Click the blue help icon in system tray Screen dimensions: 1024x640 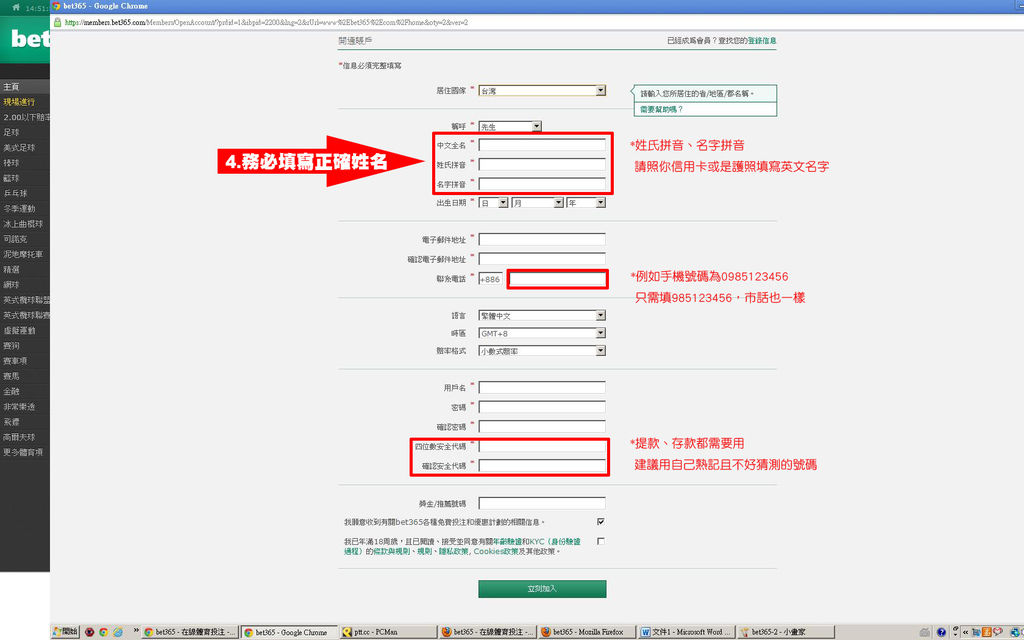tap(941, 632)
